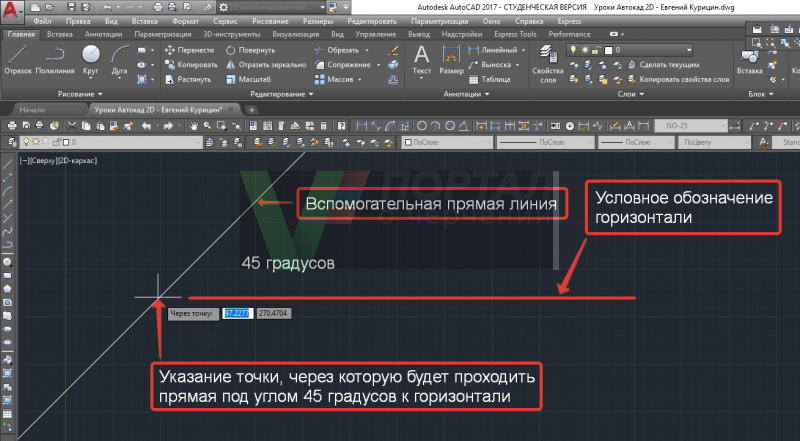Open the Текст annotation tool
The image size is (800, 441).
[x=421, y=60]
